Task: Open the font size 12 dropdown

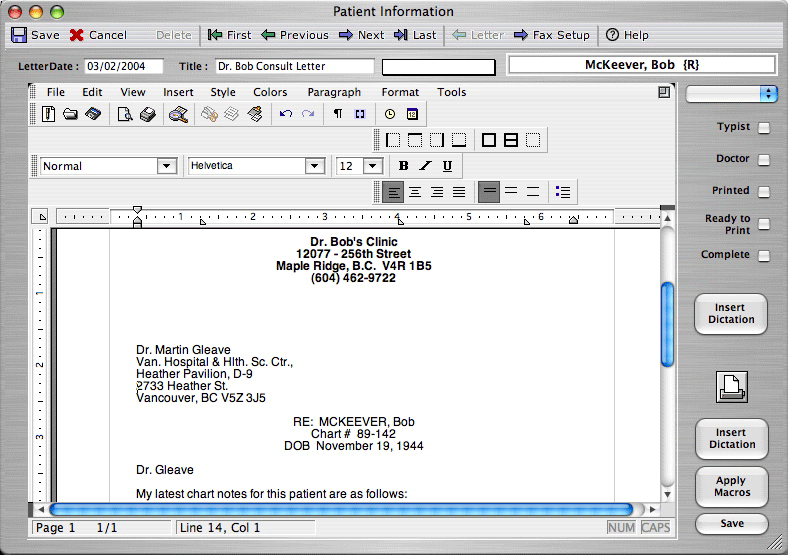Action: [372, 166]
